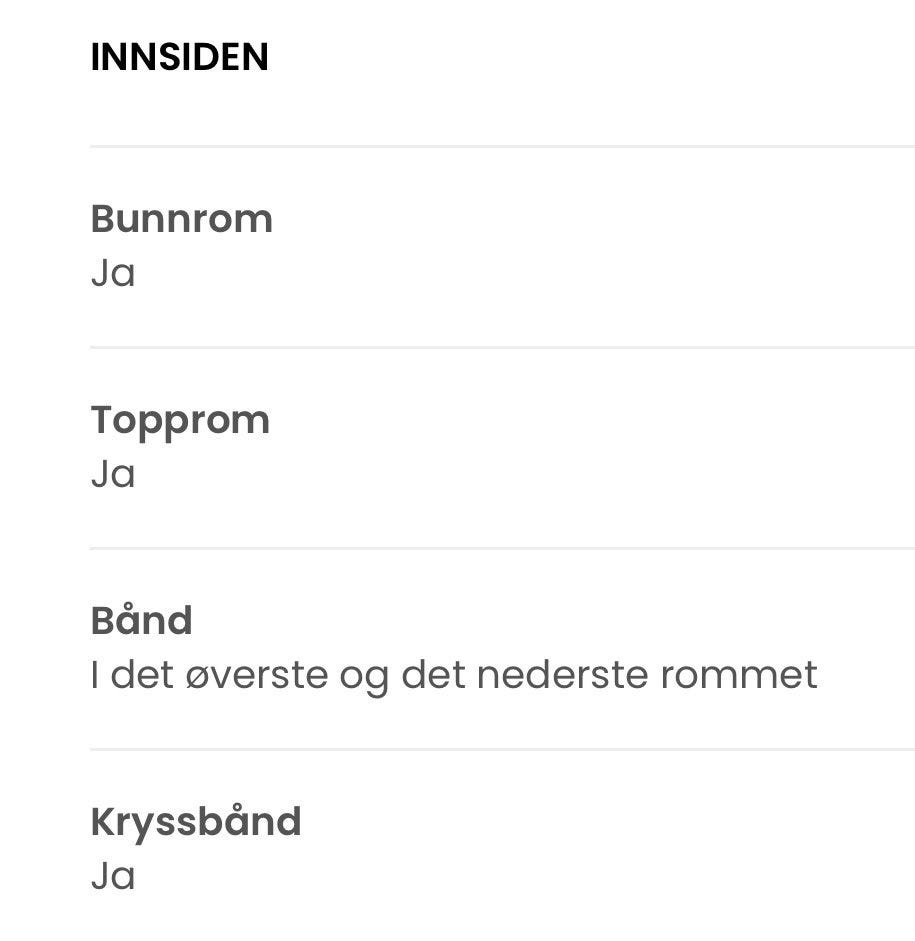
Task: Select the Bunnrom specification label
Action: (x=182, y=218)
